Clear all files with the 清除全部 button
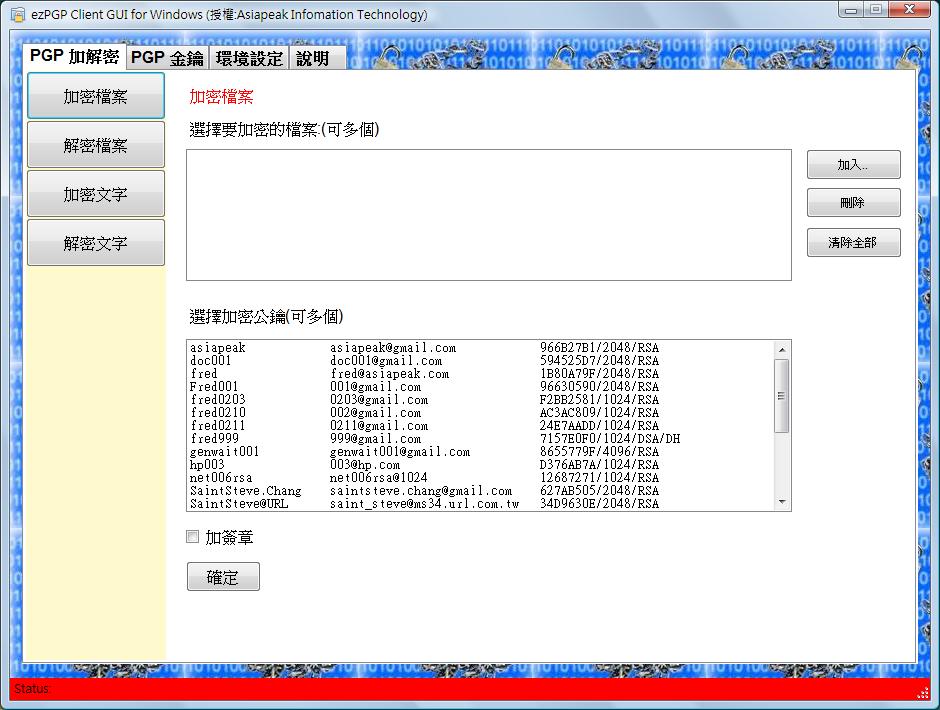The height and width of the screenshot is (710, 940). [853, 242]
